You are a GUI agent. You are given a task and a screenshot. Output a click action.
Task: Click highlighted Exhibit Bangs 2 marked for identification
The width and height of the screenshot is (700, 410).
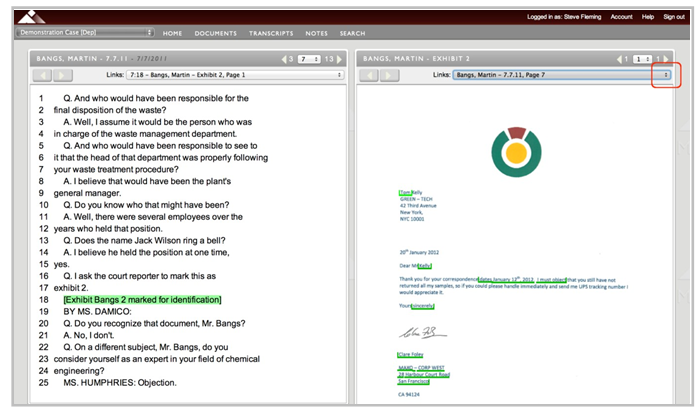point(142,300)
